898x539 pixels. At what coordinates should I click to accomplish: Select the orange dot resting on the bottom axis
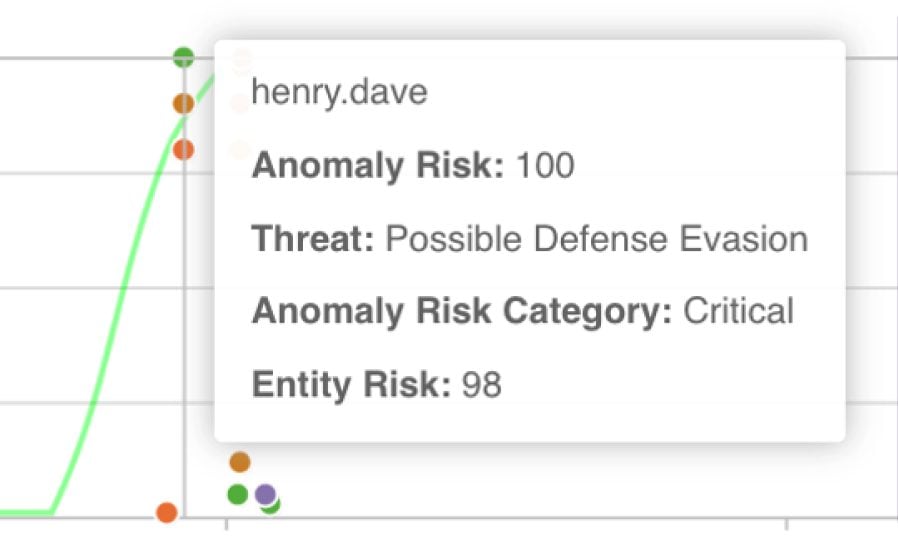167,512
